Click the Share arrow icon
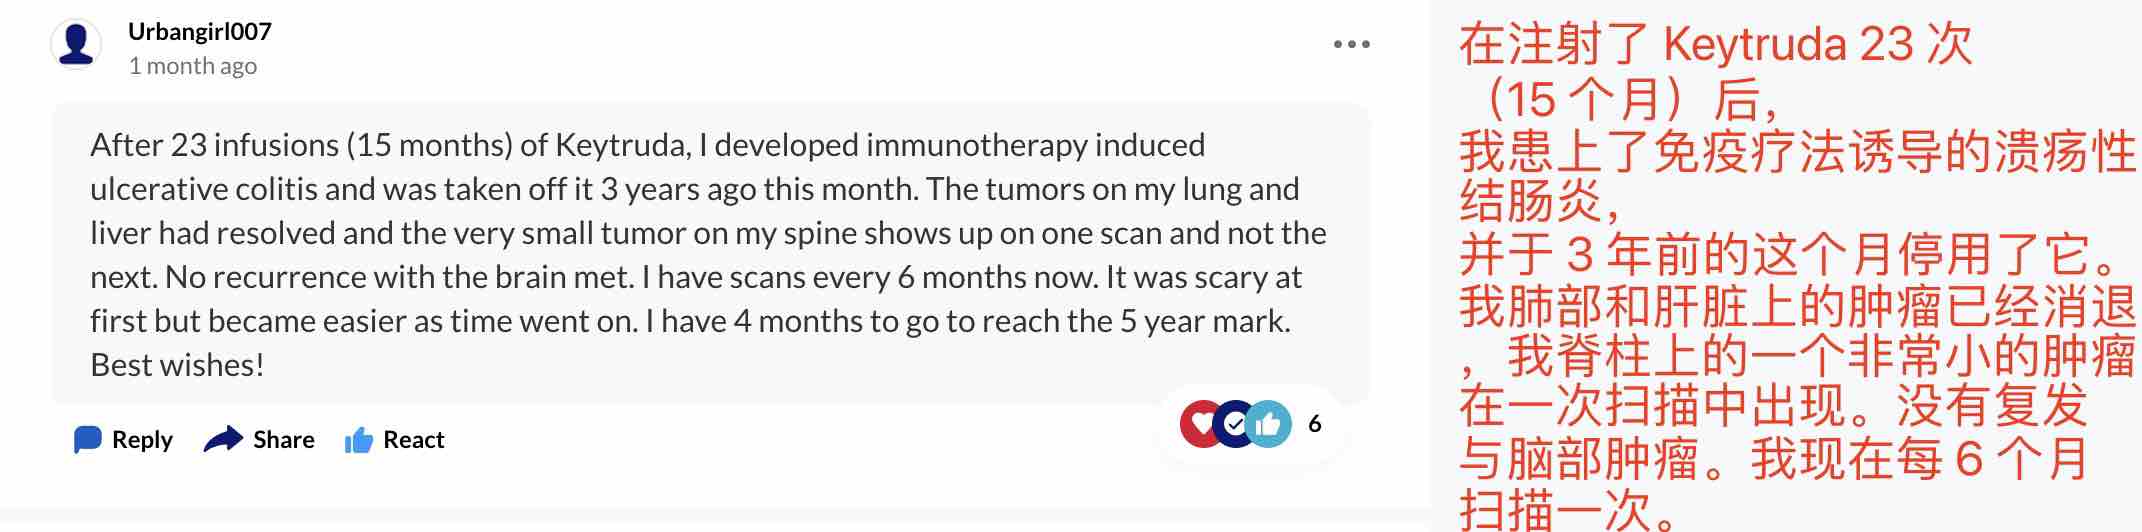2142x532 pixels. click(x=223, y=440)
